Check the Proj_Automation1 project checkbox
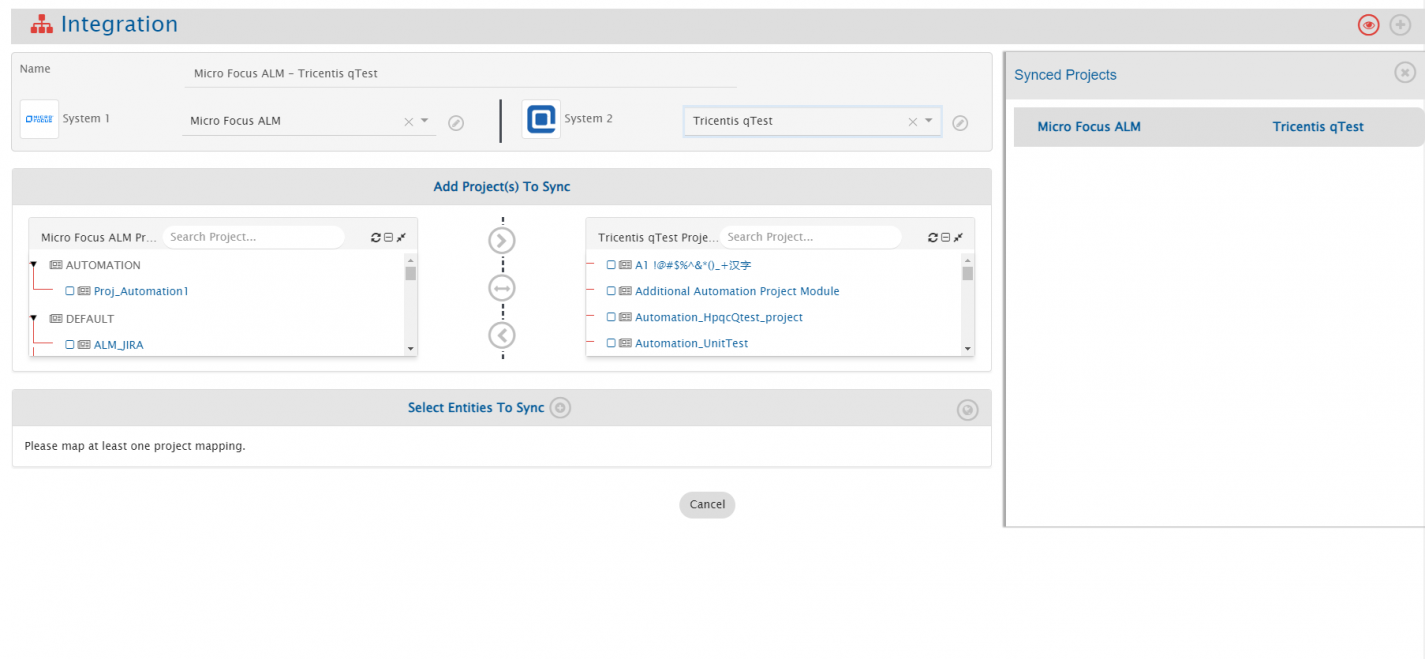The height and width of the screenshot is (659, 1425). [70, 292]
